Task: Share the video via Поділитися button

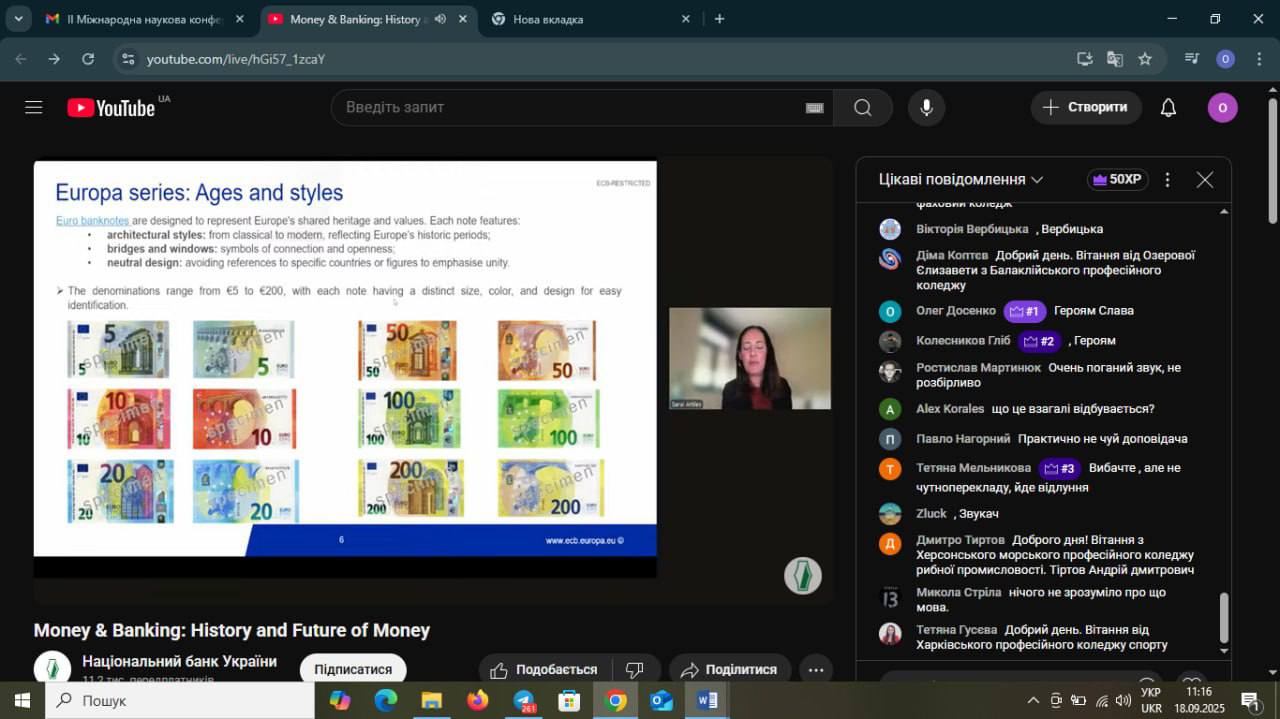Action: click(730, 669)
